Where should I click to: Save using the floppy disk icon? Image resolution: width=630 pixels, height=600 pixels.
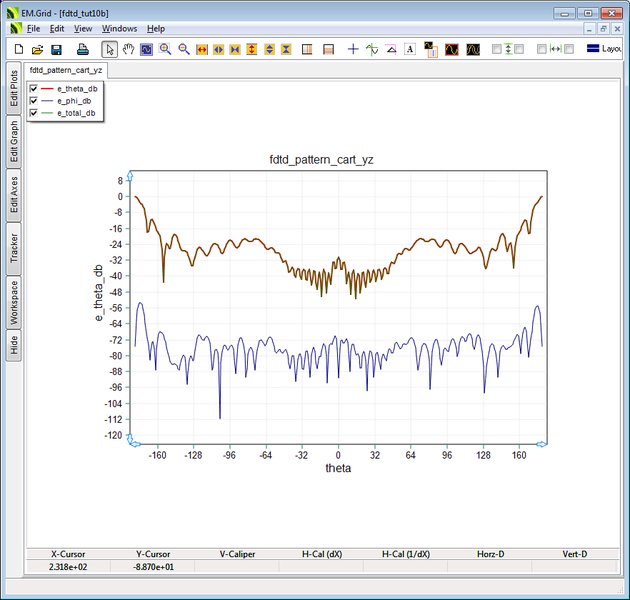[56, 49]
